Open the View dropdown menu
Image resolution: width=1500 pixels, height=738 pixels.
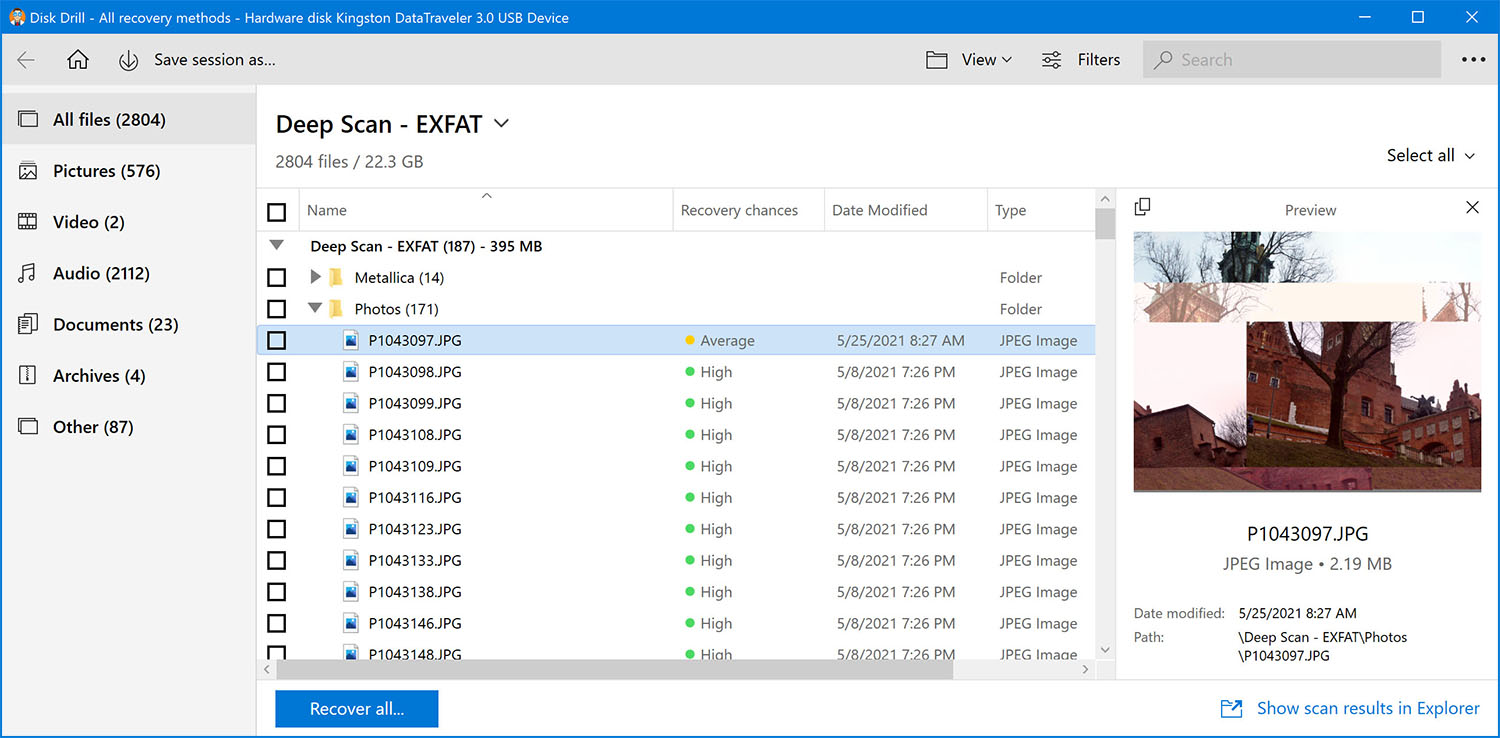click(x=985, y=60)
